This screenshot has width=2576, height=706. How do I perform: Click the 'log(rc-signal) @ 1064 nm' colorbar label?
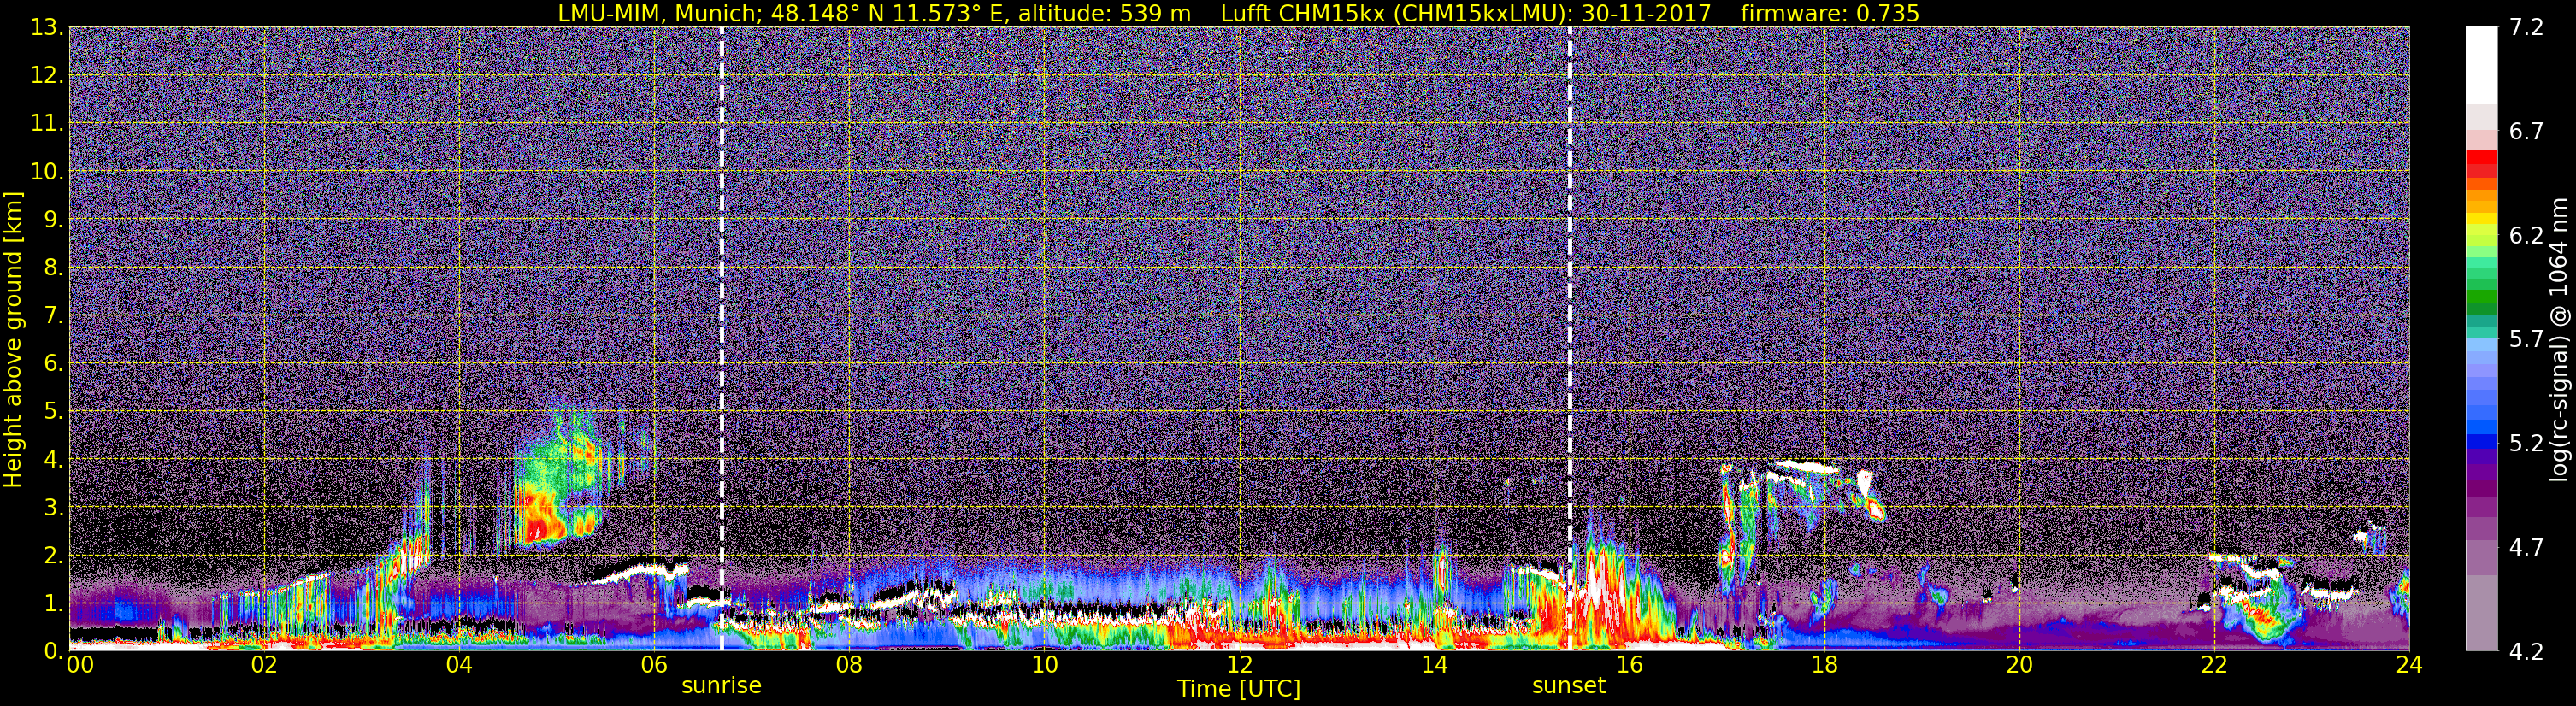tap(2558, 340)
